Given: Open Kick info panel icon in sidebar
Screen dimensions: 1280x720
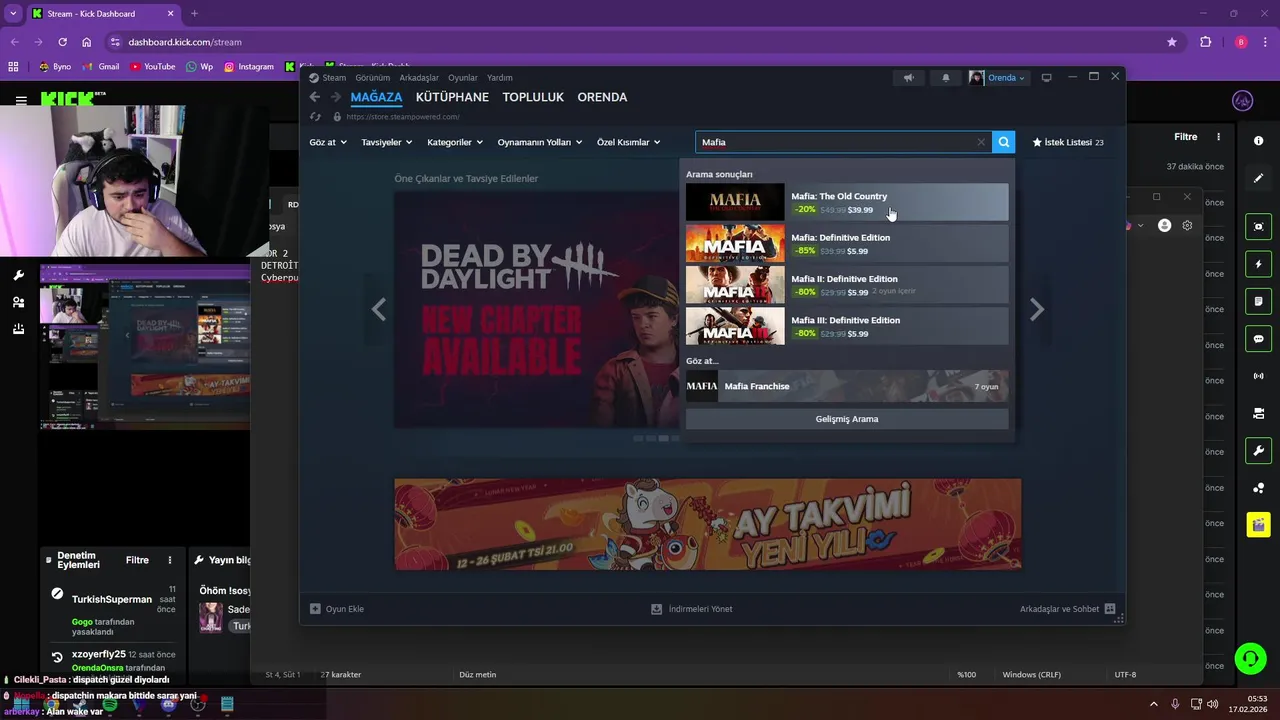Looking at the screenshot, I should [1258, 141].
